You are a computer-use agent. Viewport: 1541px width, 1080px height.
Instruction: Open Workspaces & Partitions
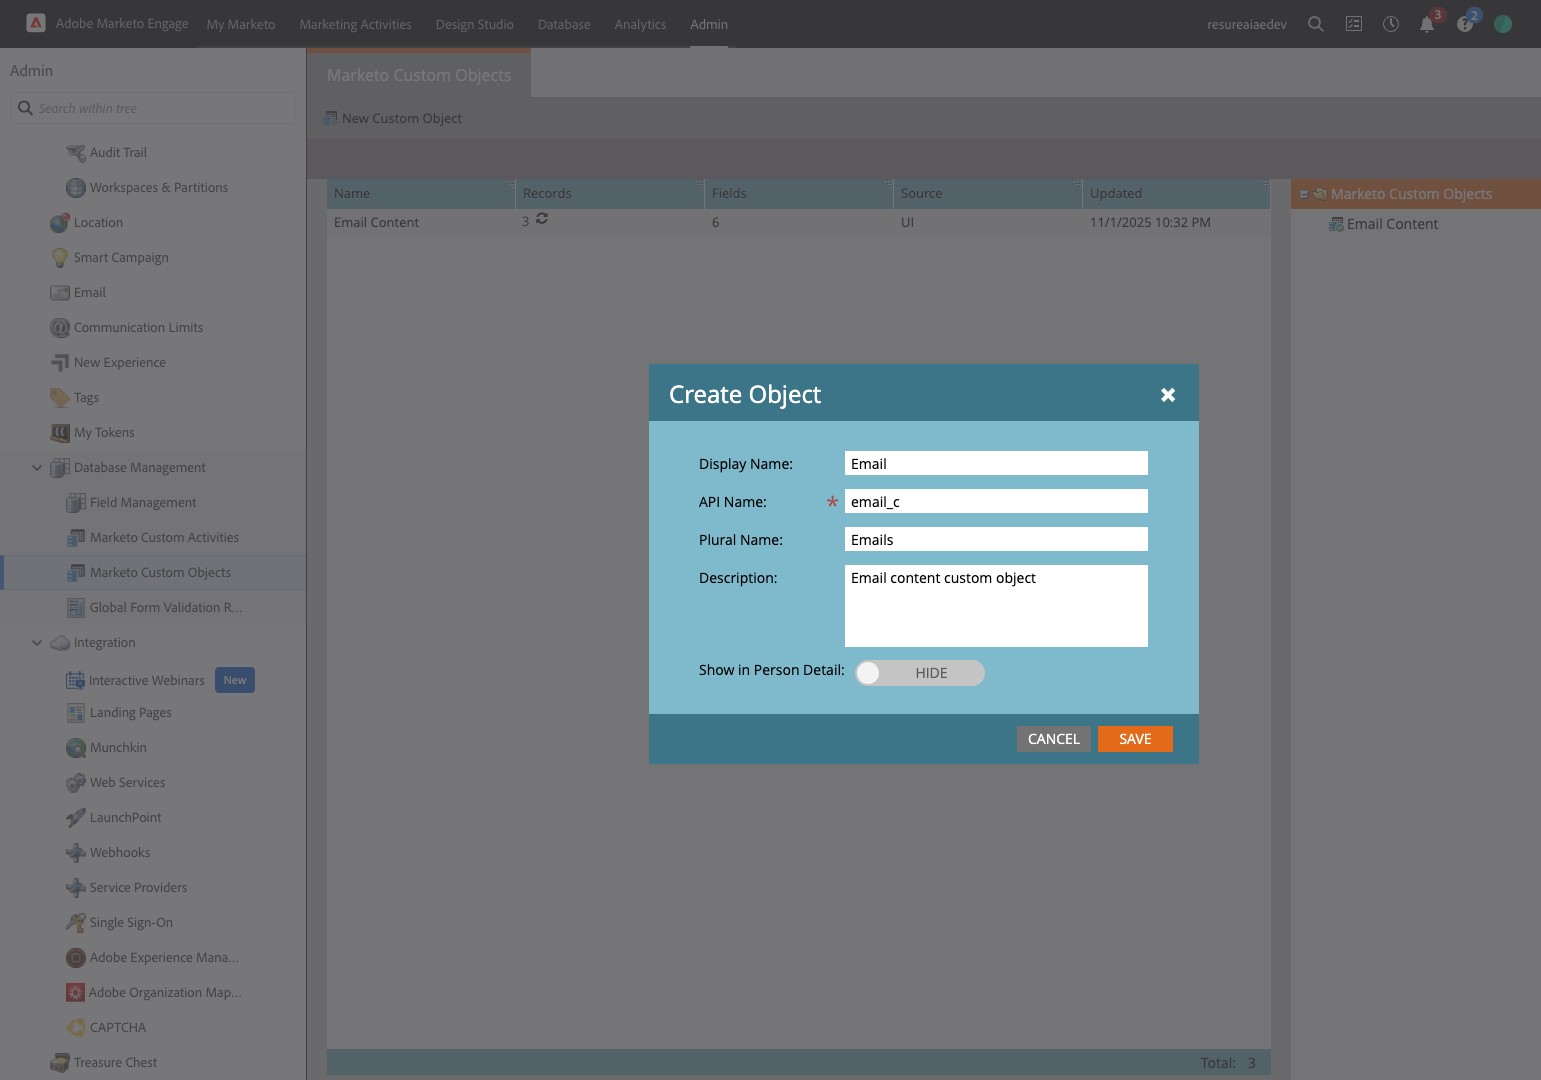click(x=159, y=187)
